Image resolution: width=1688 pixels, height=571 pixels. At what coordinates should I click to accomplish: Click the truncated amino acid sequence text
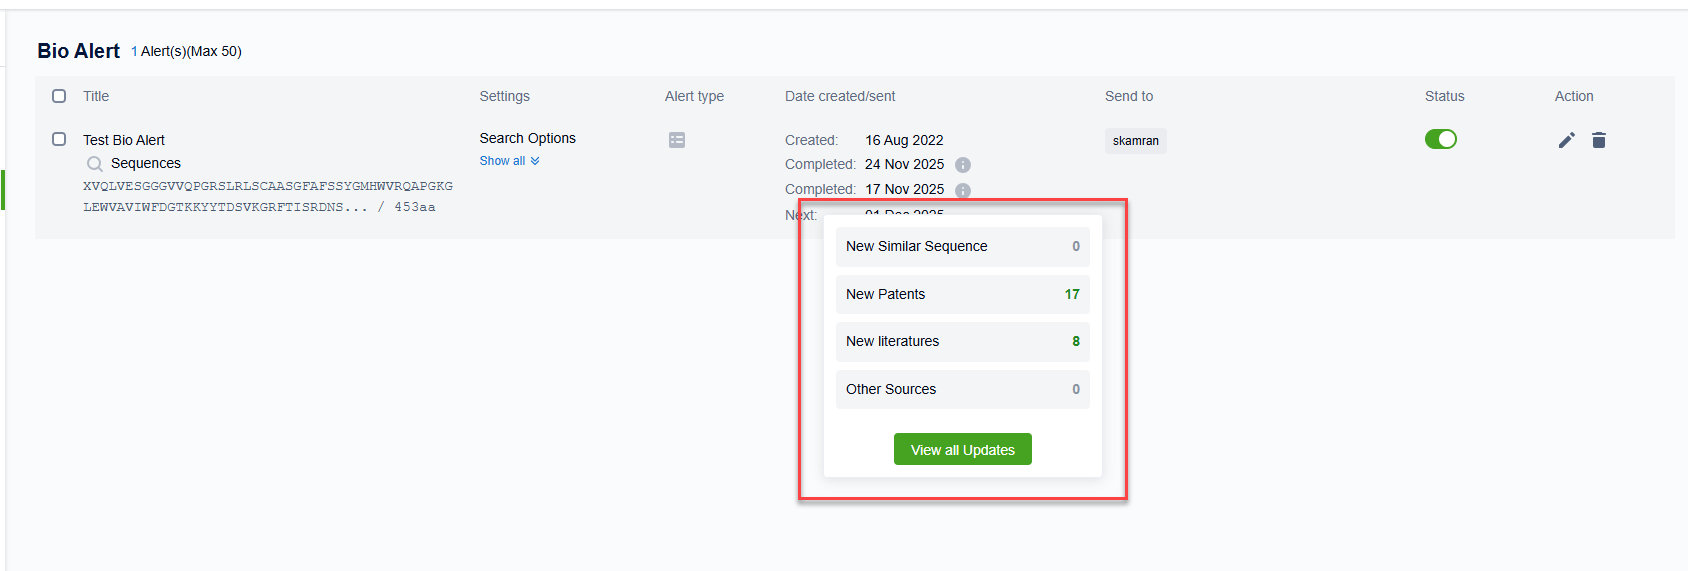[x=267, y=197]
